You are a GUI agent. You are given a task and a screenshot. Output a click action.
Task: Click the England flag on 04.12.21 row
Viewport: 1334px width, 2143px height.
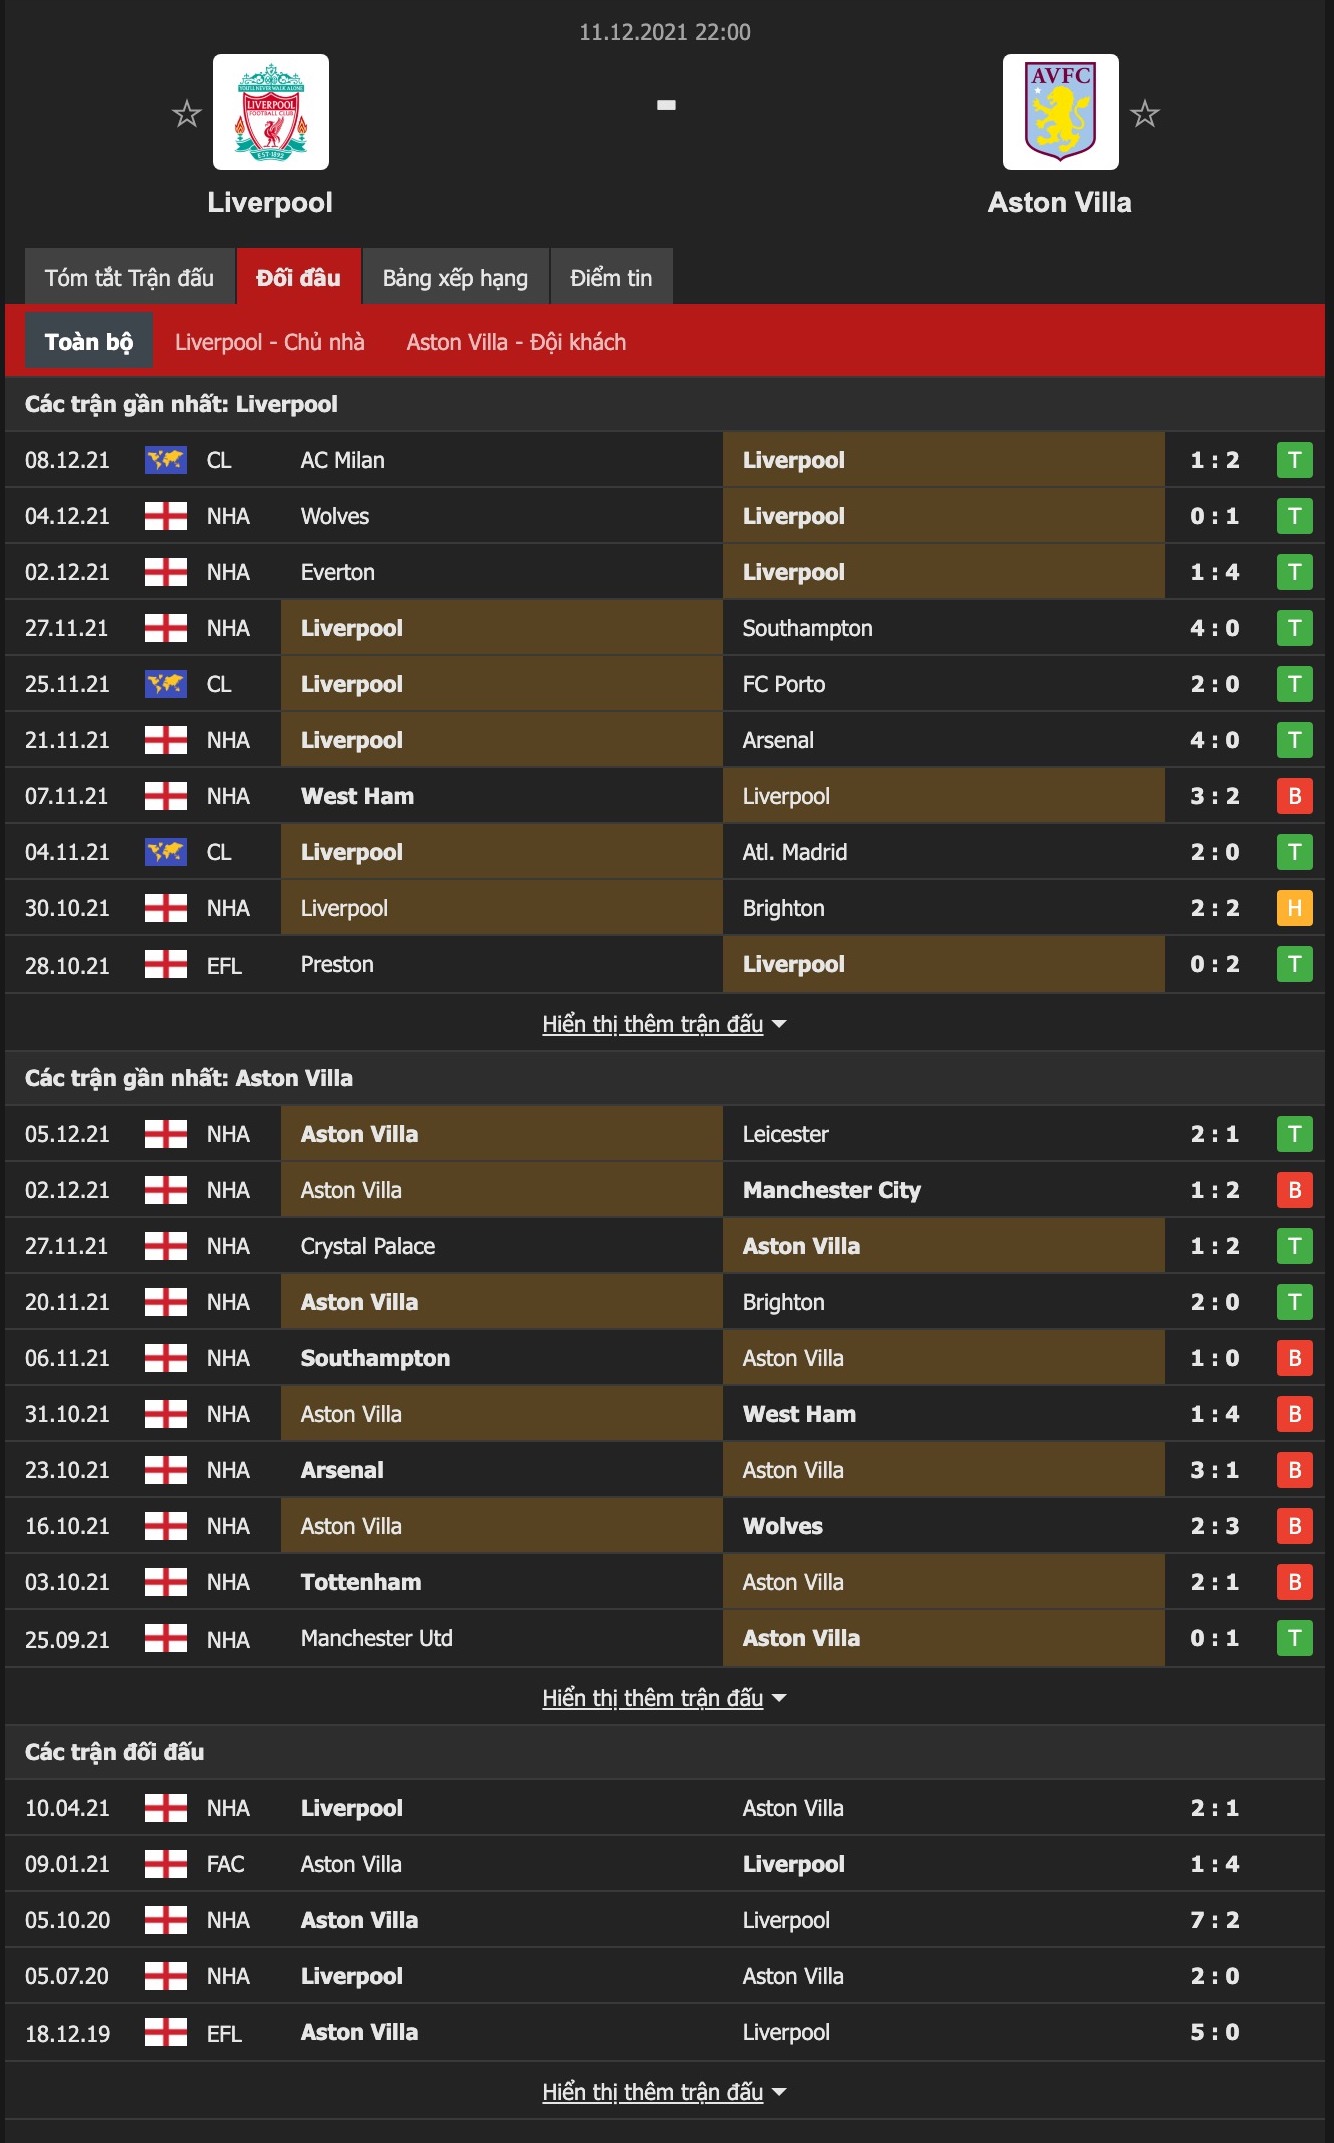point(166,516)
